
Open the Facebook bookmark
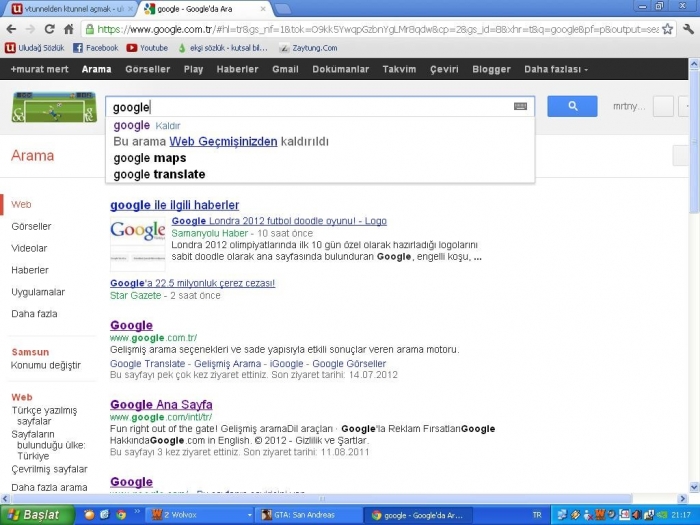96,48
